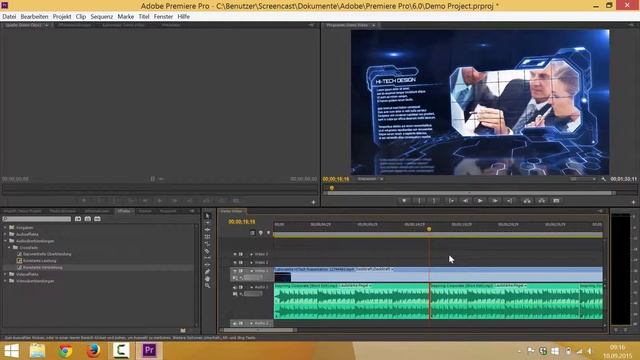The width and height of the screenshot is (640, 360).
Task: Toggle Video 3 track output eye
Action: (235, 254)
